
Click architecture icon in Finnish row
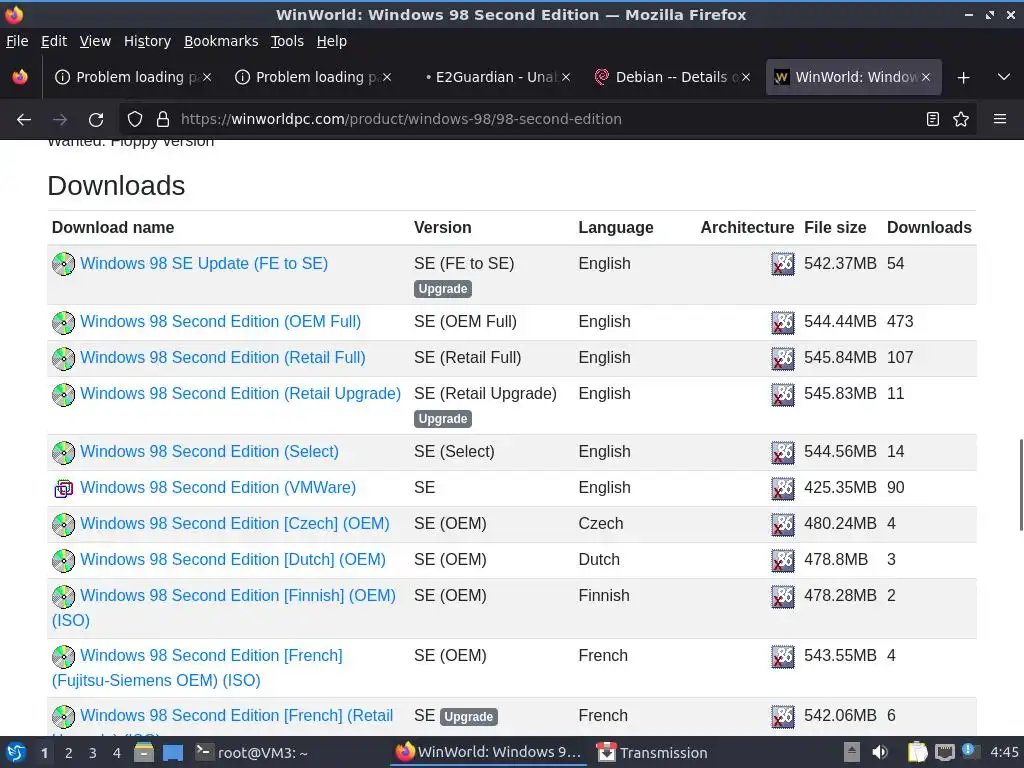(782, 596)
